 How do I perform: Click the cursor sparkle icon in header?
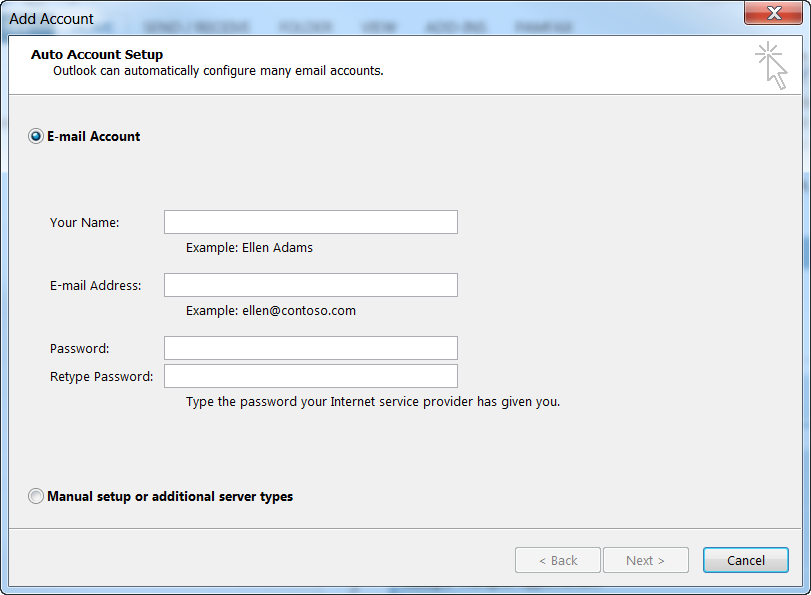point(772,65)
